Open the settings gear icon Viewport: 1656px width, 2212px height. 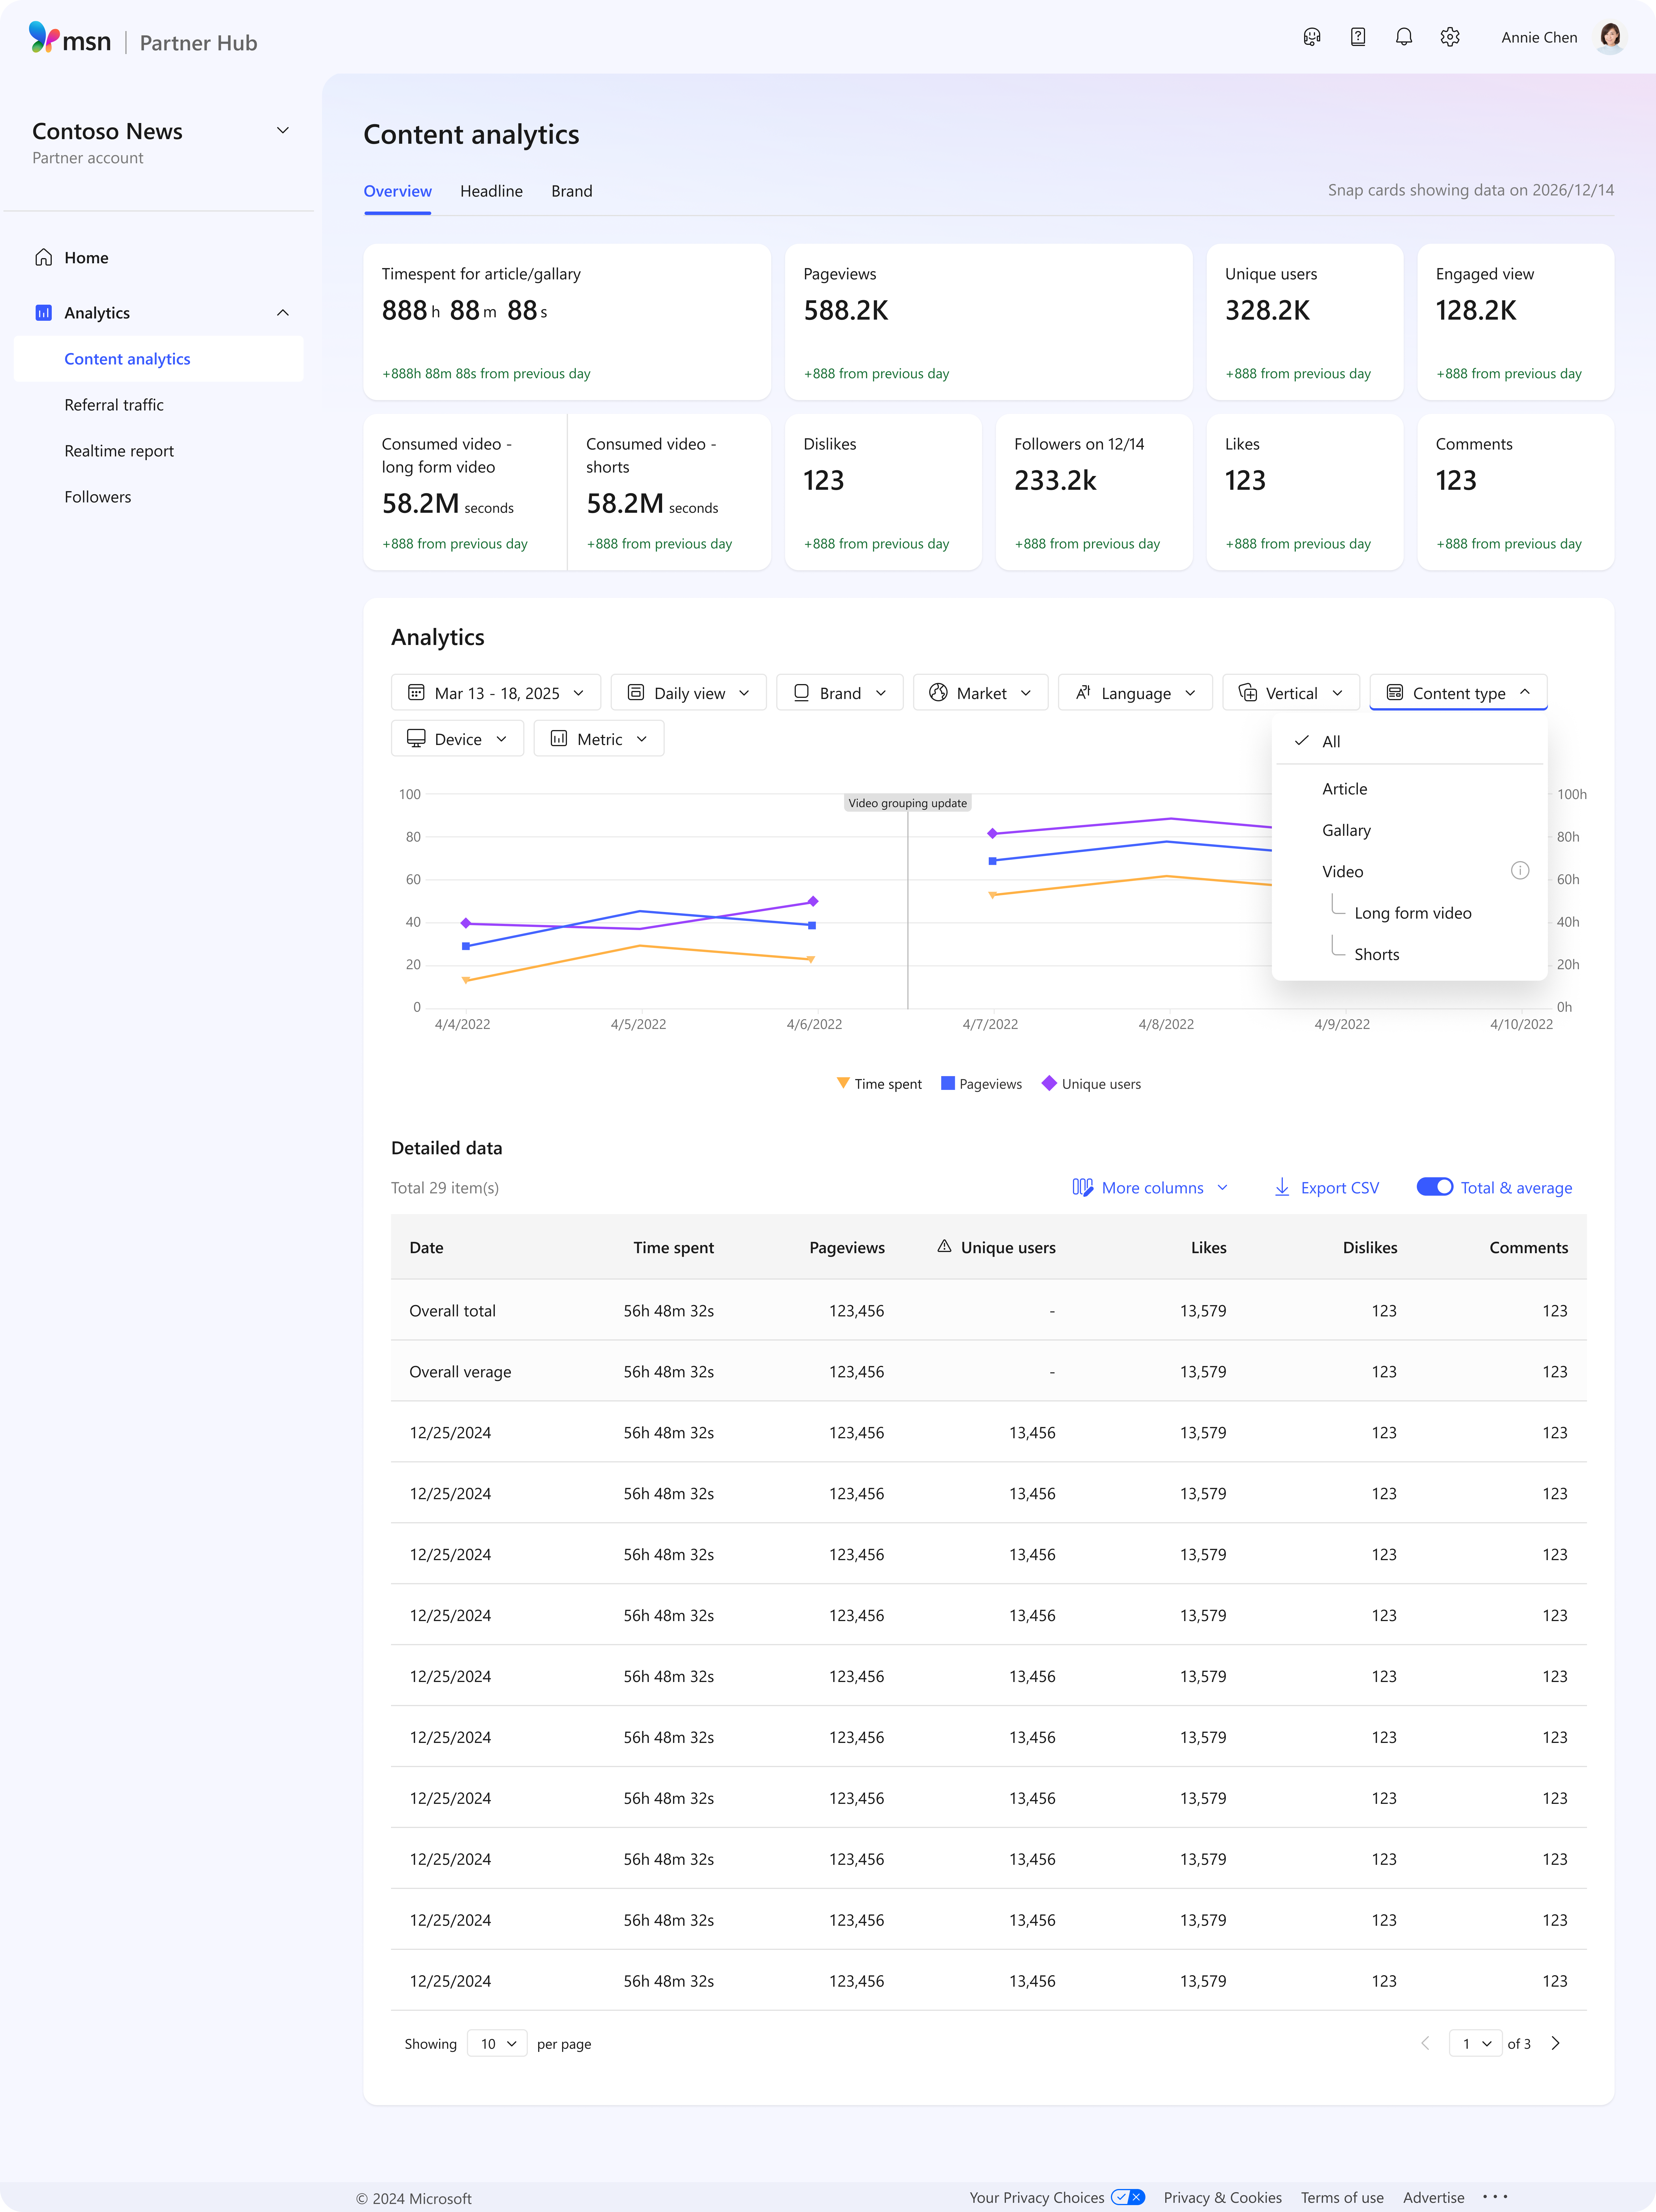click(x=1450, y=37)
